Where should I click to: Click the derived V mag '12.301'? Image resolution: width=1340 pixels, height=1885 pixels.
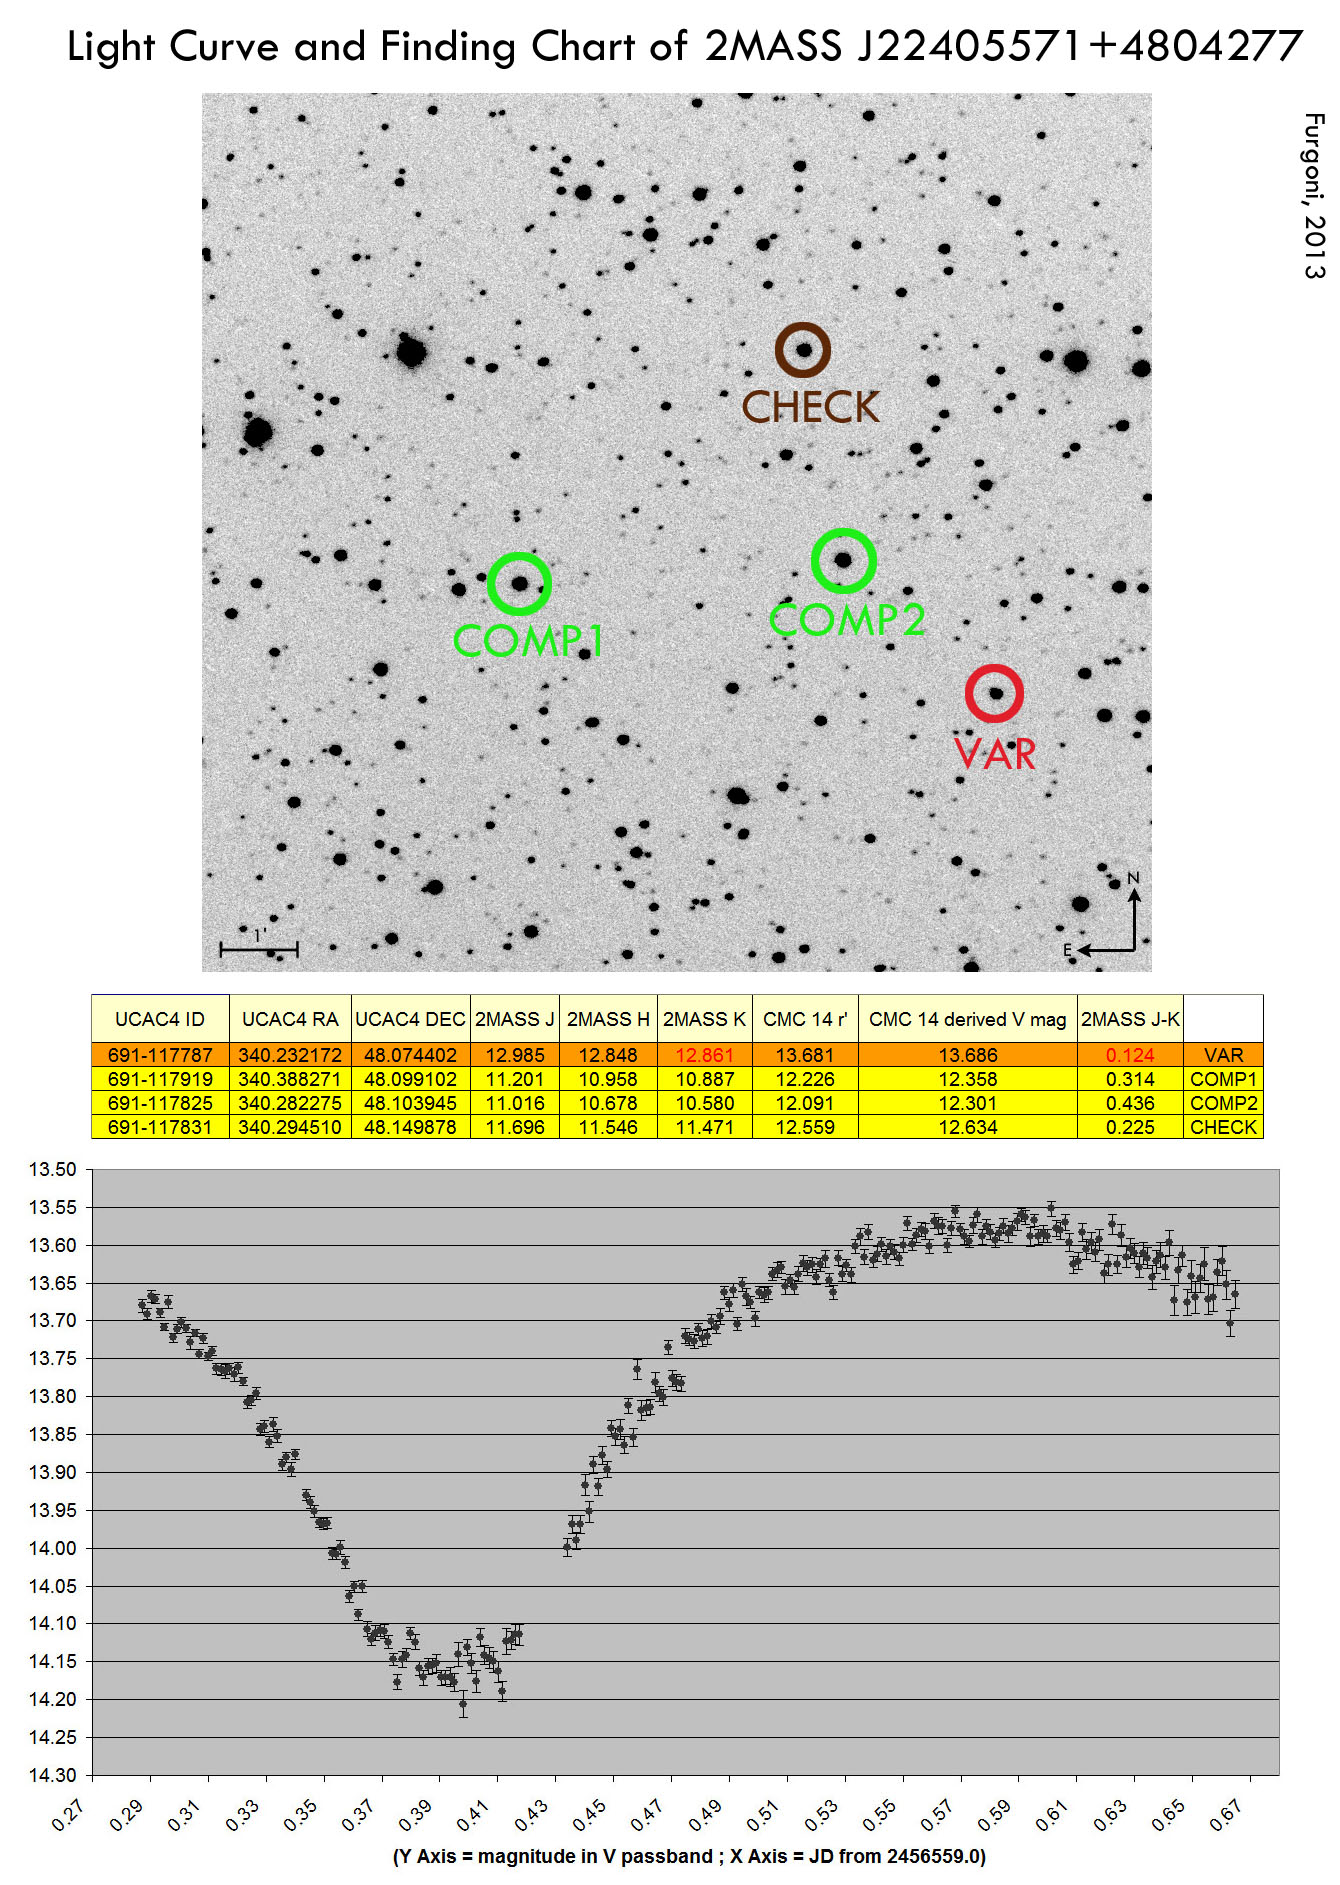968,1103
